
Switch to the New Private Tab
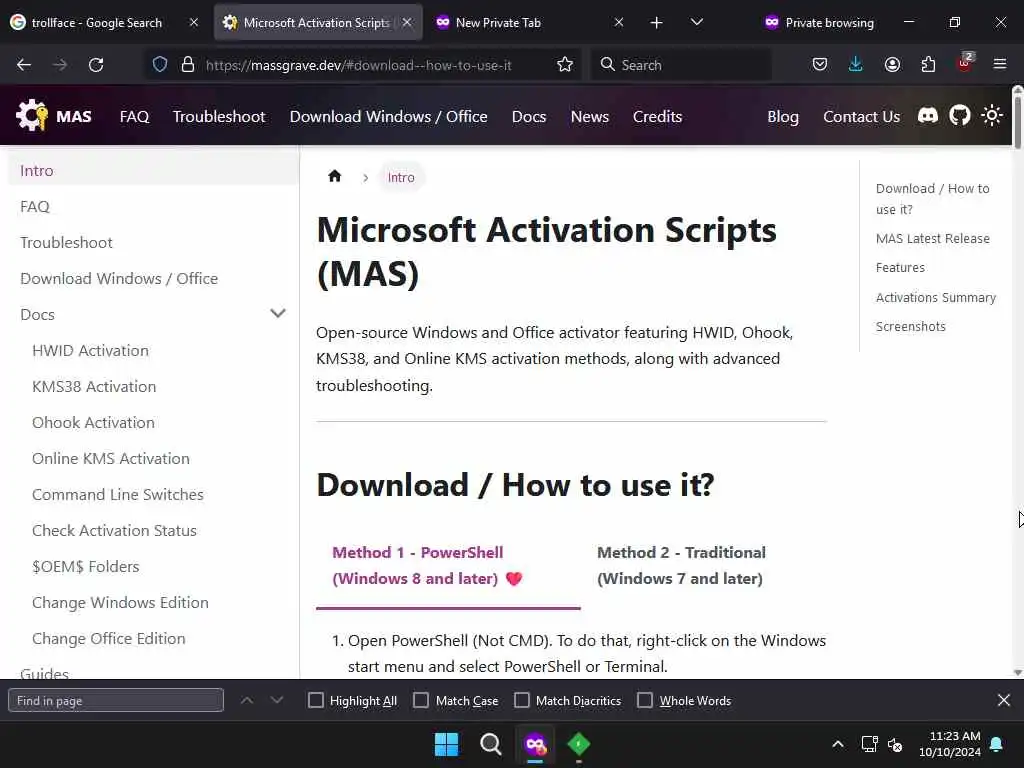point(498,23)
